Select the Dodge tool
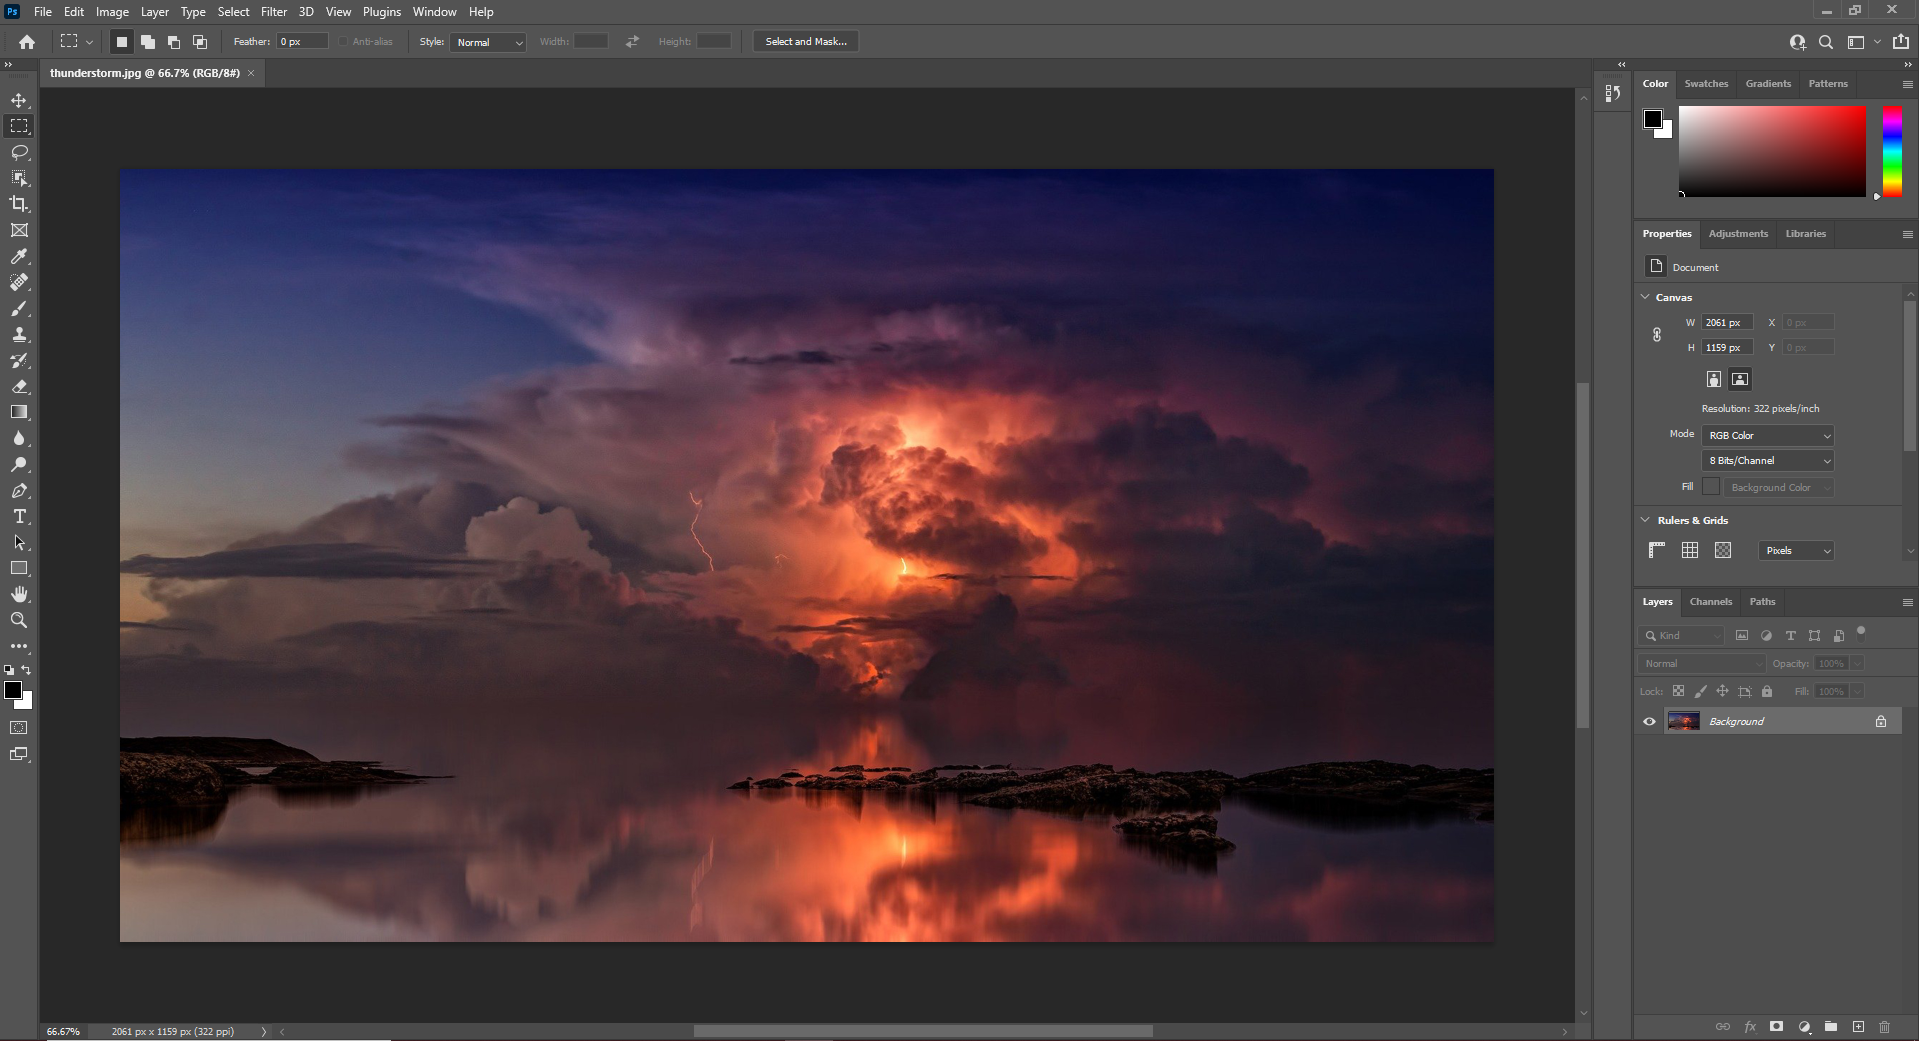This screenshot has width=1919, height=1041. (19, 464)
